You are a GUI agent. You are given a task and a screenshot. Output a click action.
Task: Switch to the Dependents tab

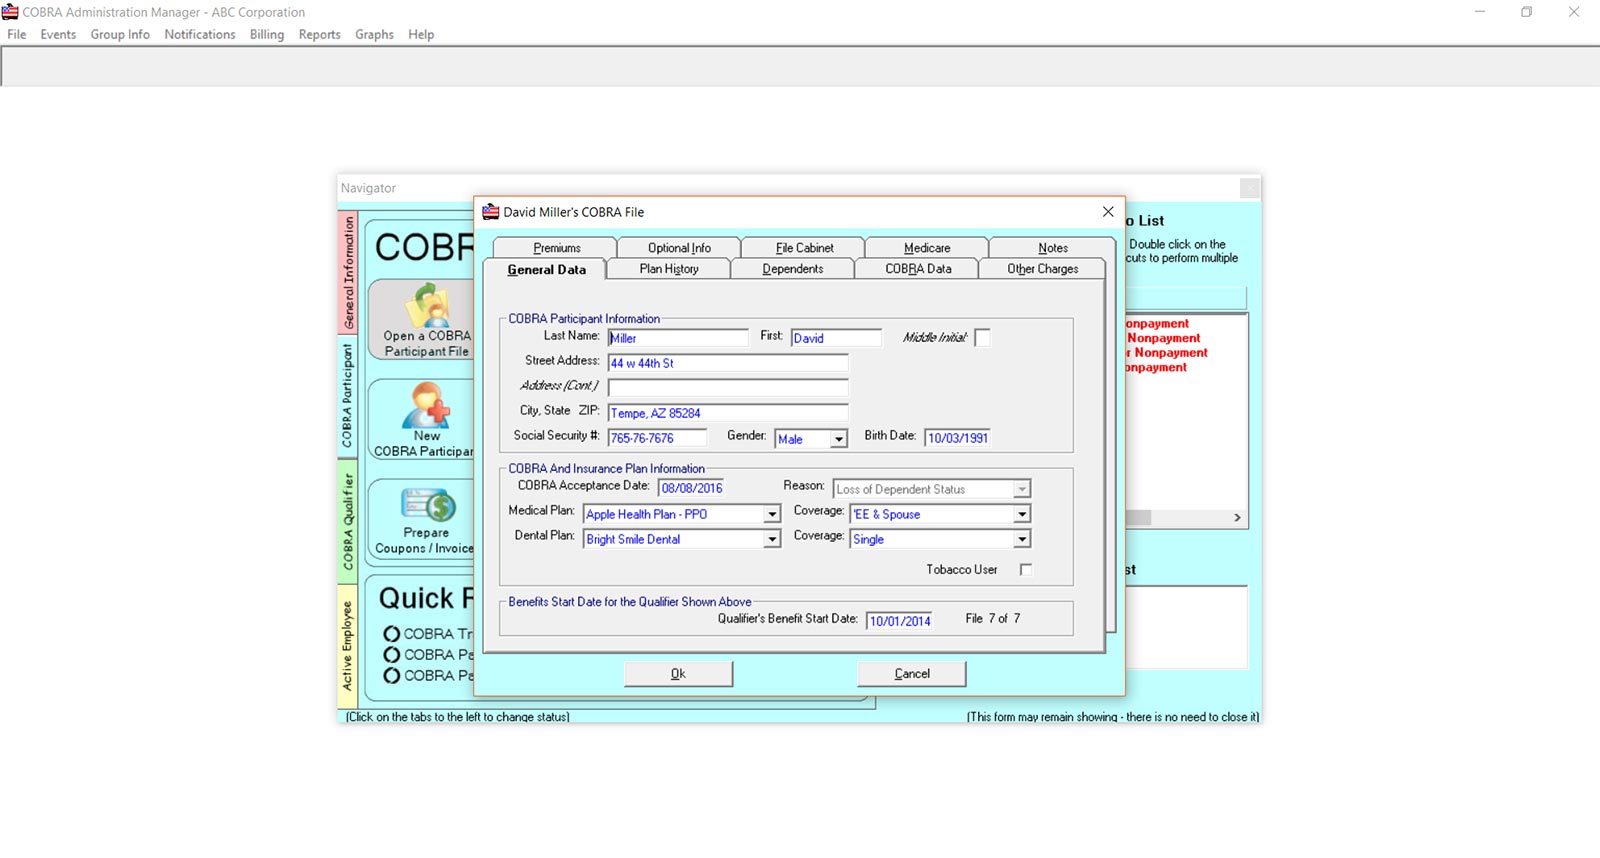[792, 269]
